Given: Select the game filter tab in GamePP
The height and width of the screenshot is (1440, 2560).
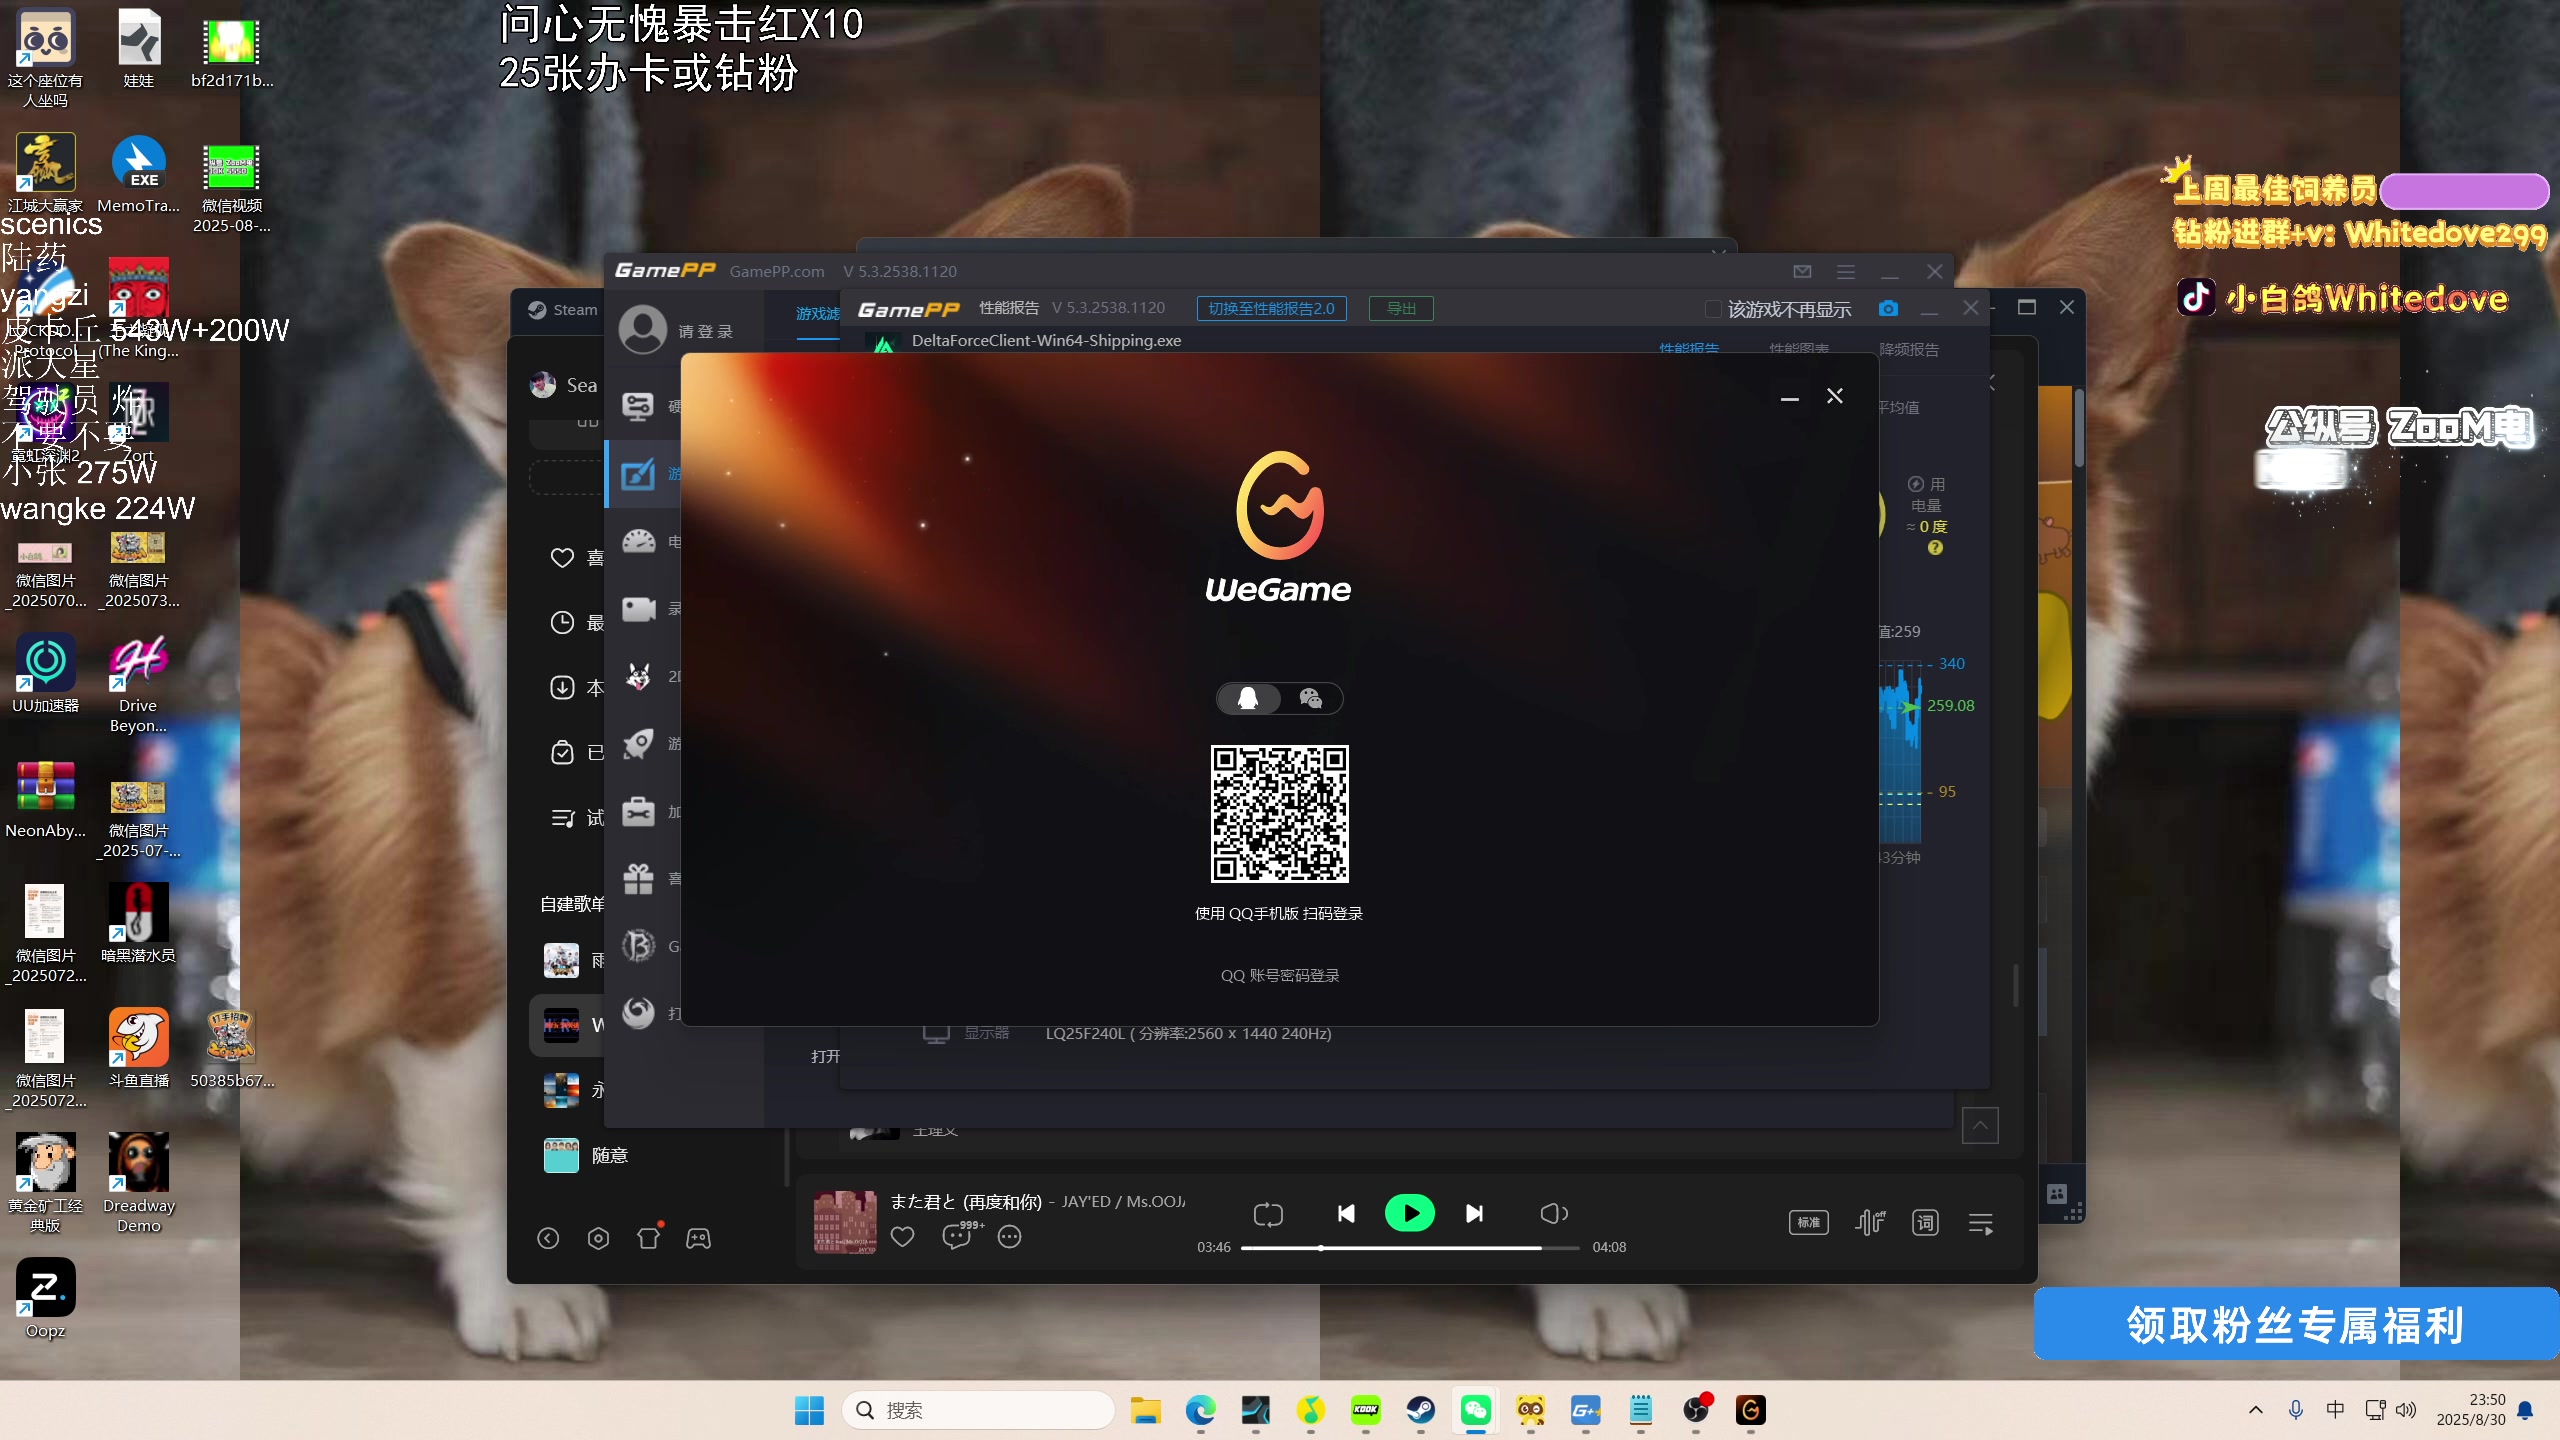Looking at the screenshot, I should click(x=818, y=314).
